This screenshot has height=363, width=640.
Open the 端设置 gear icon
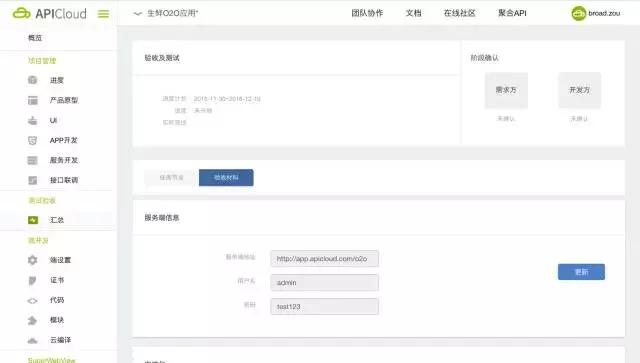(x=33, y=260)
